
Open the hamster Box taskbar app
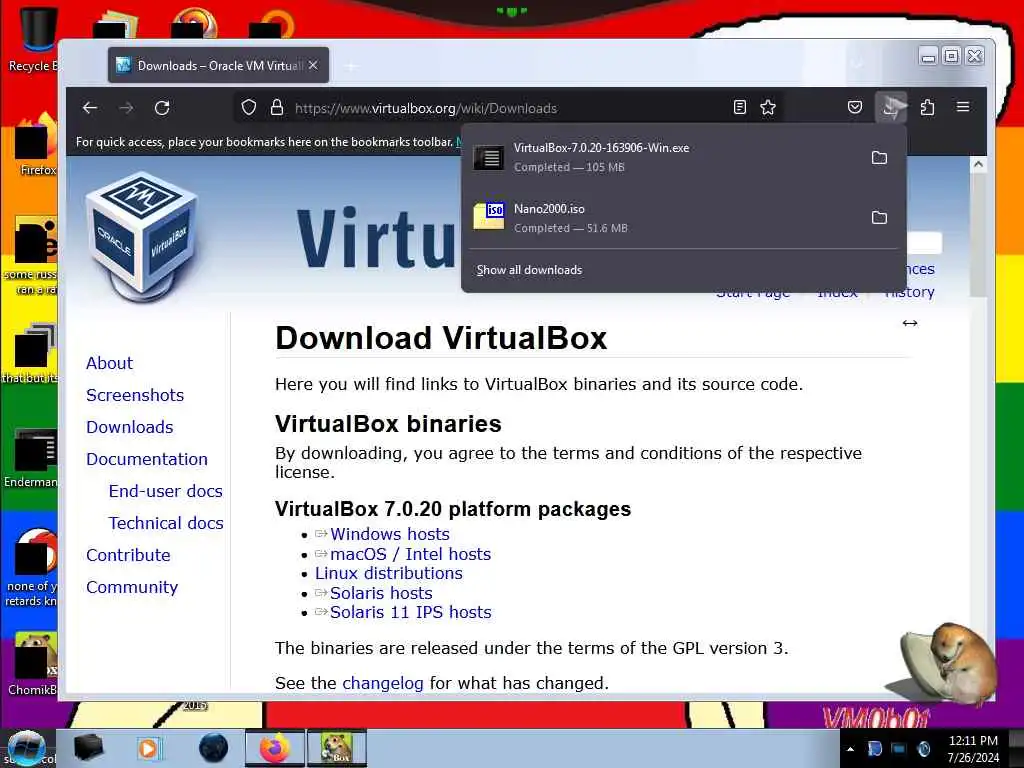(x=337, y=748)
